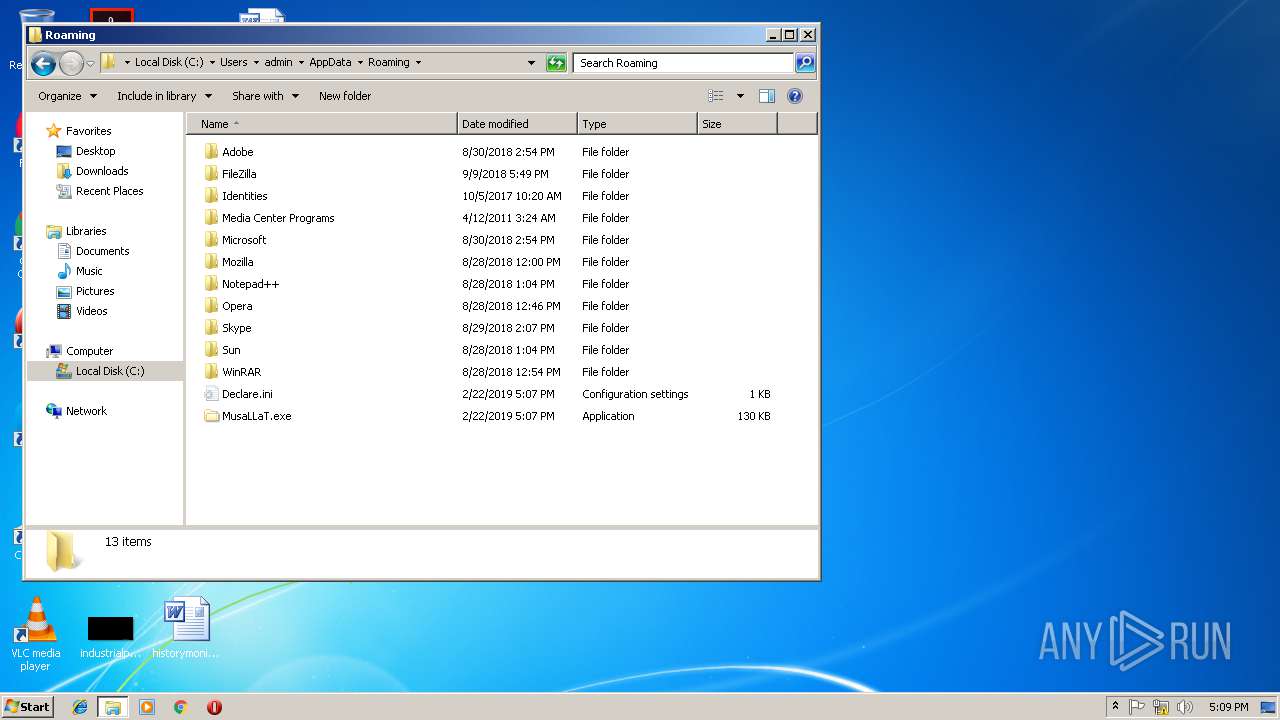Select Network in navigation pane
Viewport: 1280px width, 720px height.
(x=86, y=411)
